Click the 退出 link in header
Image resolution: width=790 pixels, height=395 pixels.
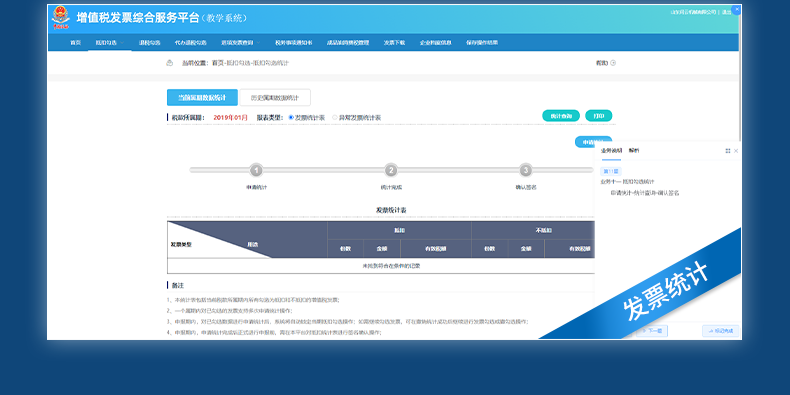(x=727, y=12)
